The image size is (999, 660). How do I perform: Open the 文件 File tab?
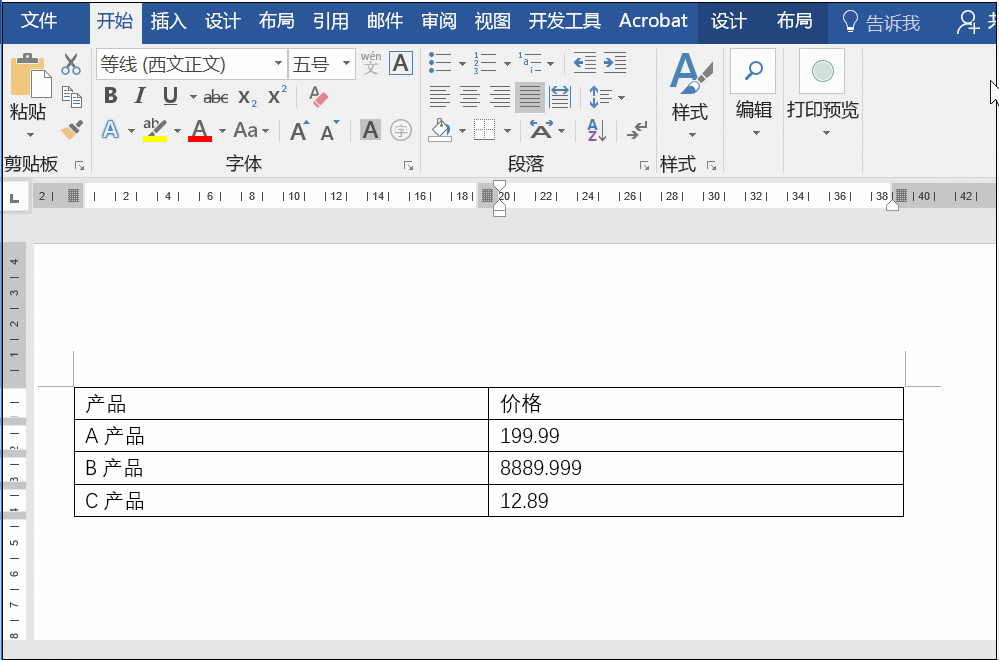pyautogui.click(x=39, y=21)
